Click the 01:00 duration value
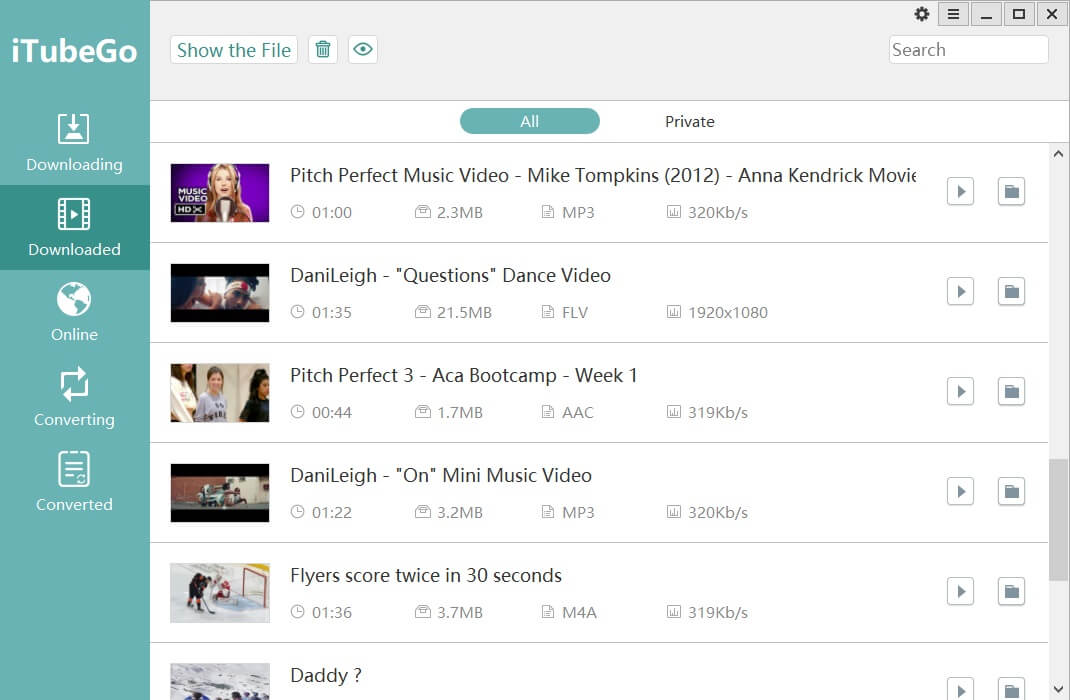The image size is (1070, 700). click(332, 213)
